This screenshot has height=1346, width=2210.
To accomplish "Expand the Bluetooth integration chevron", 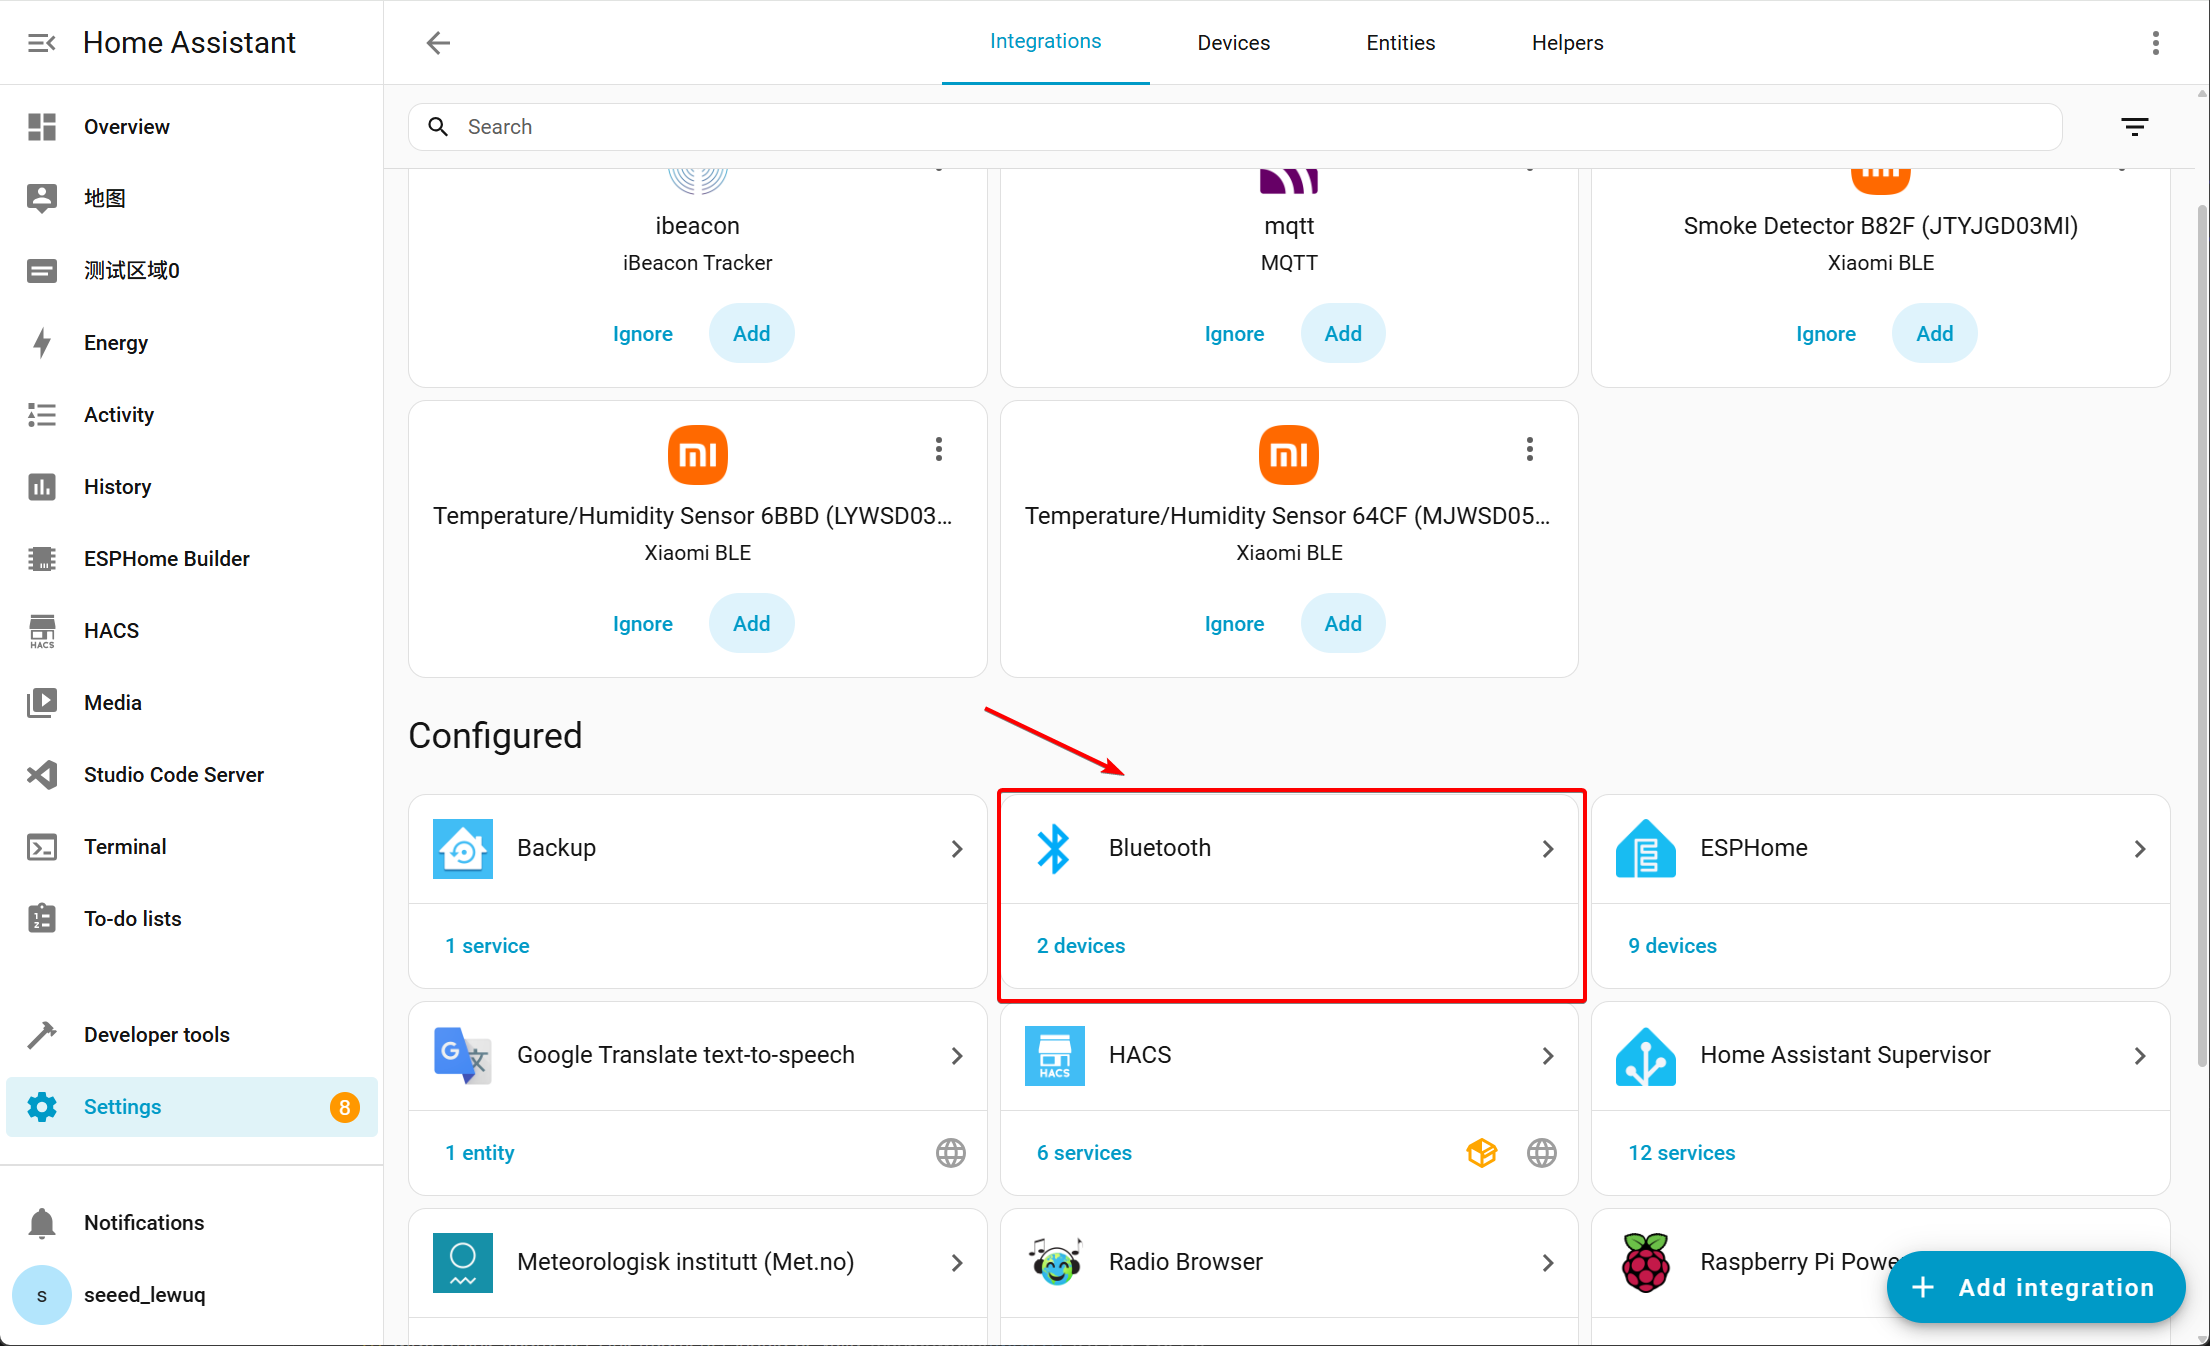I will point(1547,849).
